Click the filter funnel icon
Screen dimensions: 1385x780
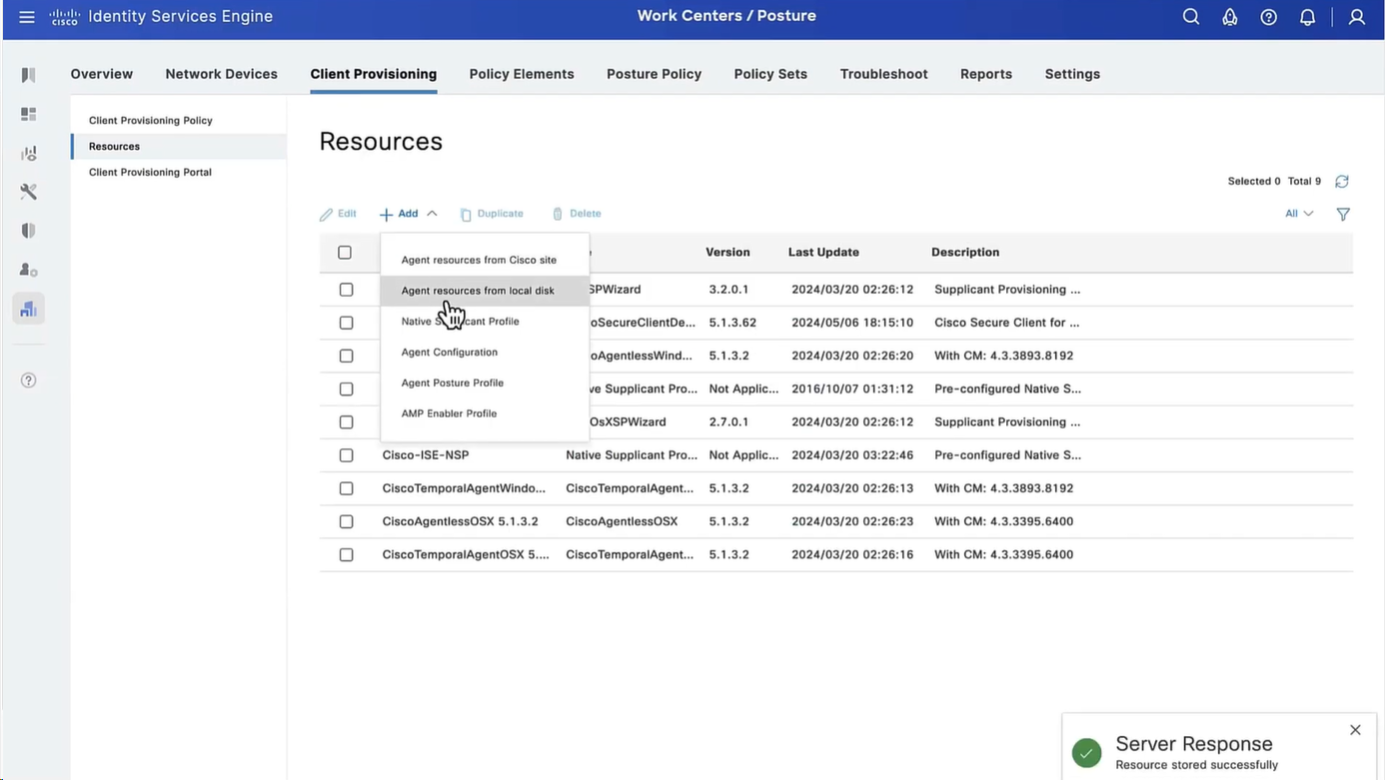(1343, 214)
